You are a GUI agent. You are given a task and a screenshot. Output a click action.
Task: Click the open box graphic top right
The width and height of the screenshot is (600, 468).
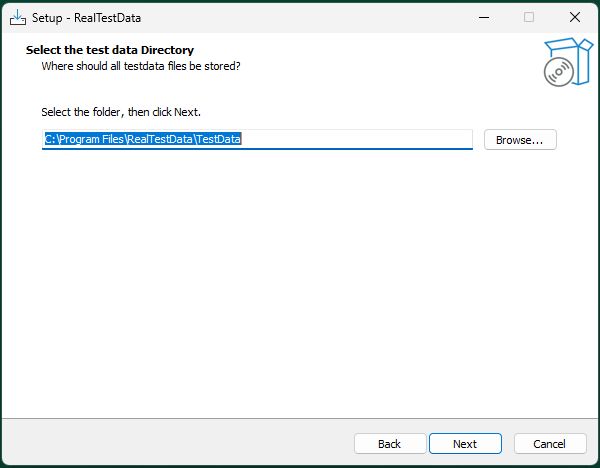click(574, 57)
